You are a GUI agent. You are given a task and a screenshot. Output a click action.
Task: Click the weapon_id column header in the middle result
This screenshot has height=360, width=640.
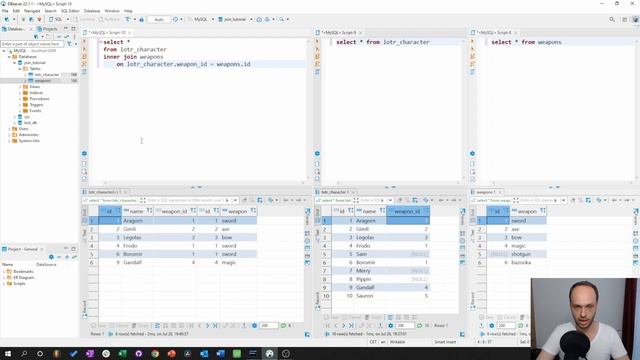pyautogui.click(x=408, y=211)
